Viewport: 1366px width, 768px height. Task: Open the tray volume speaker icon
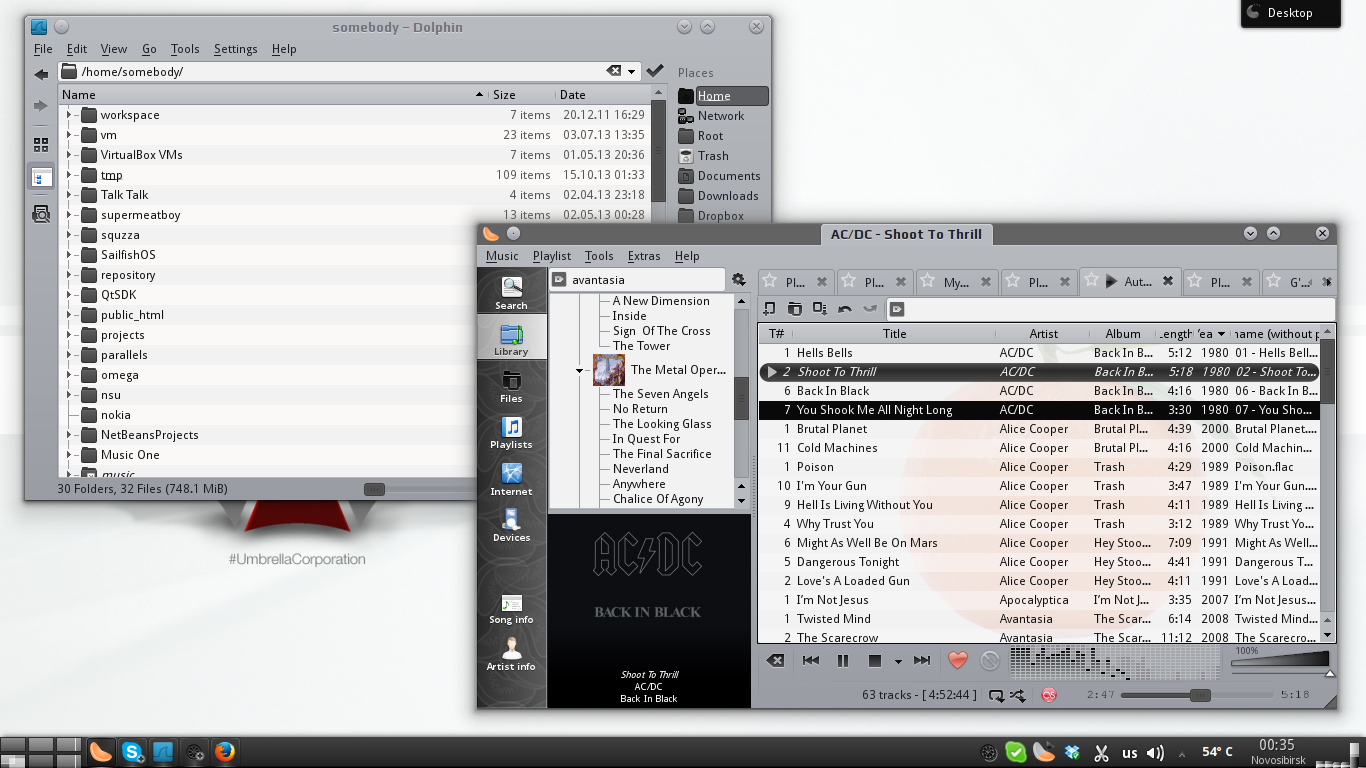(1155, 753)
